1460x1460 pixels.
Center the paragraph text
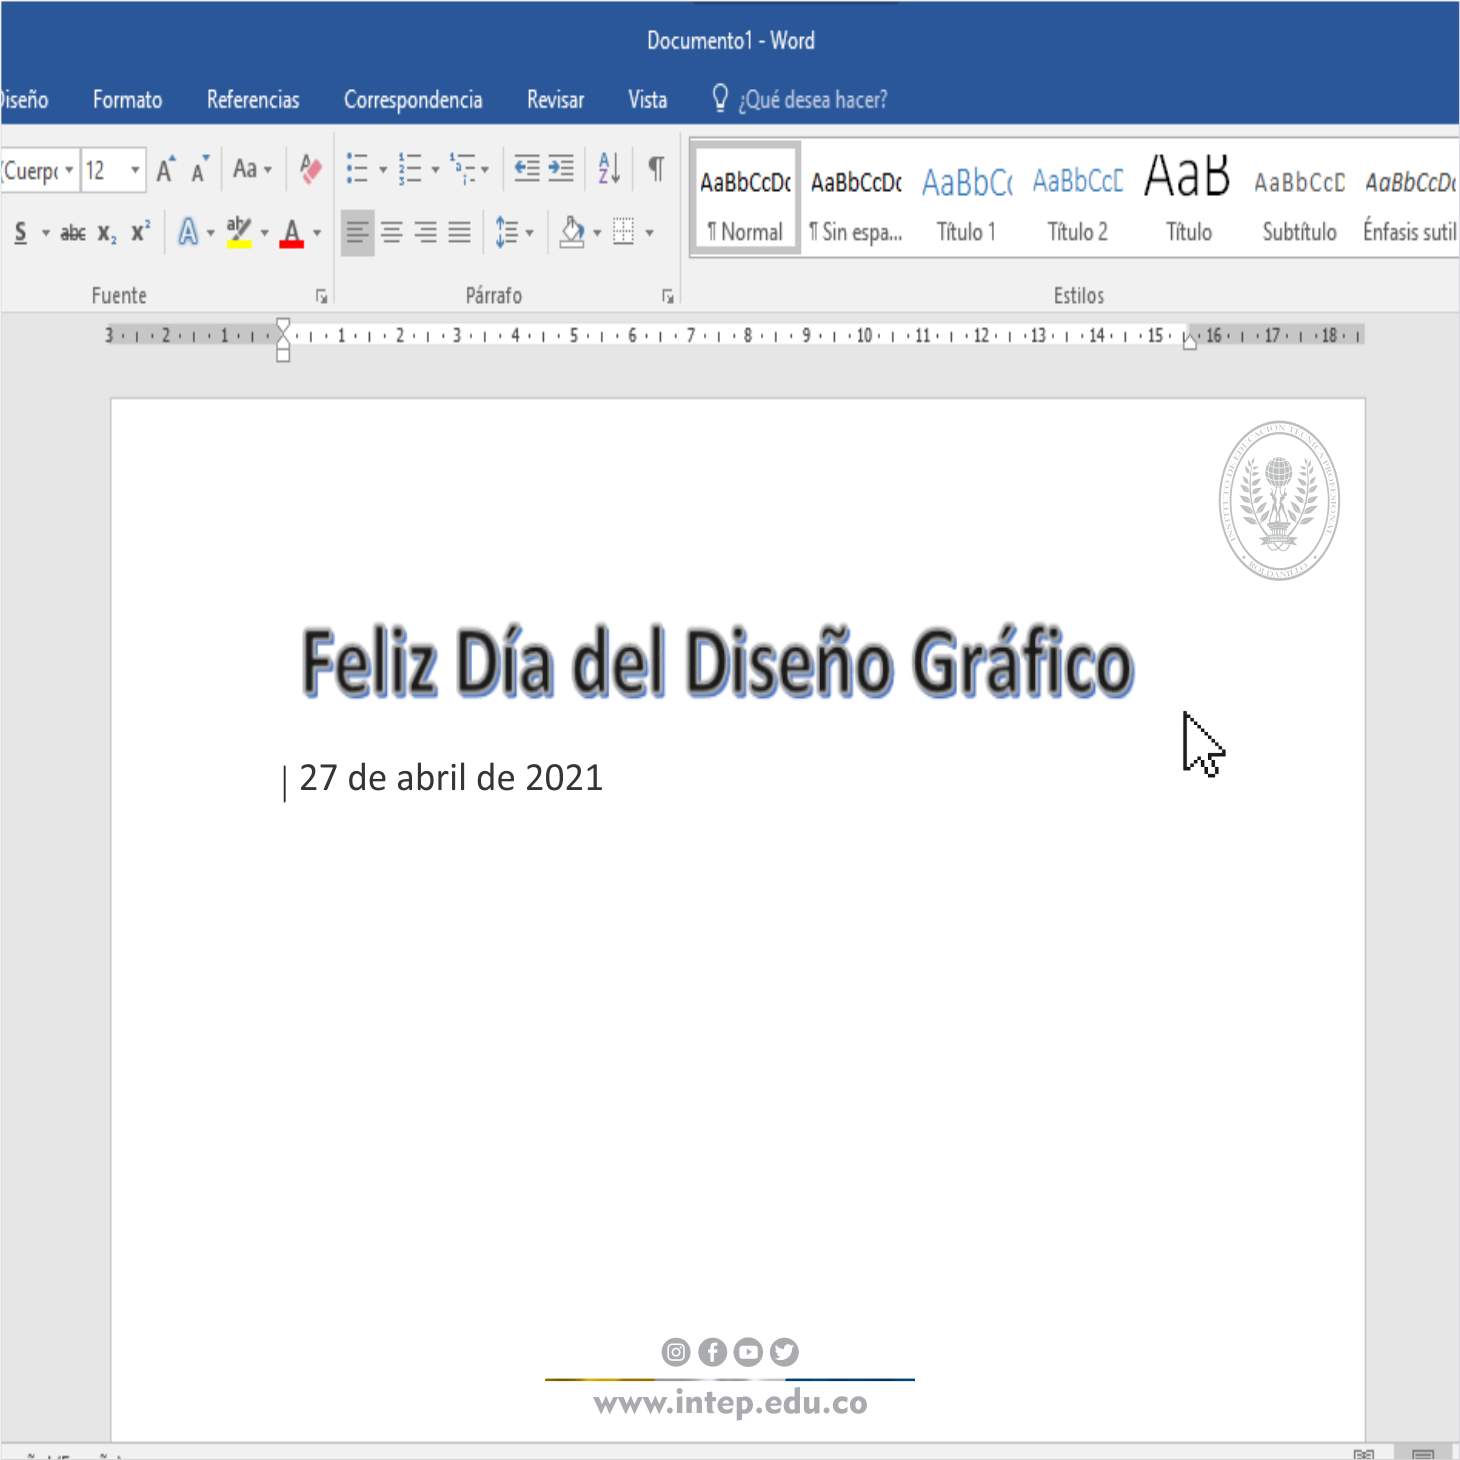click(x=392, y=233)
